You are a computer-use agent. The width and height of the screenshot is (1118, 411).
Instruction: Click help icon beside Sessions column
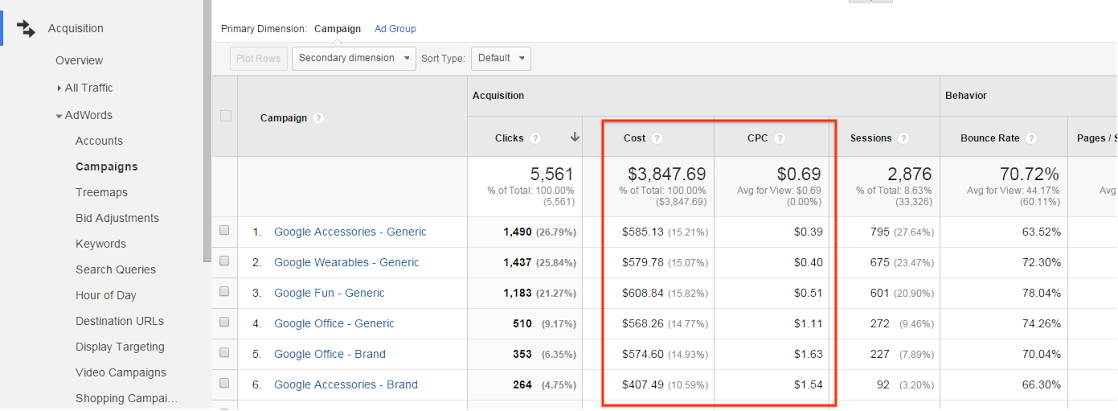pyautogui.click(x=903, y=138)
